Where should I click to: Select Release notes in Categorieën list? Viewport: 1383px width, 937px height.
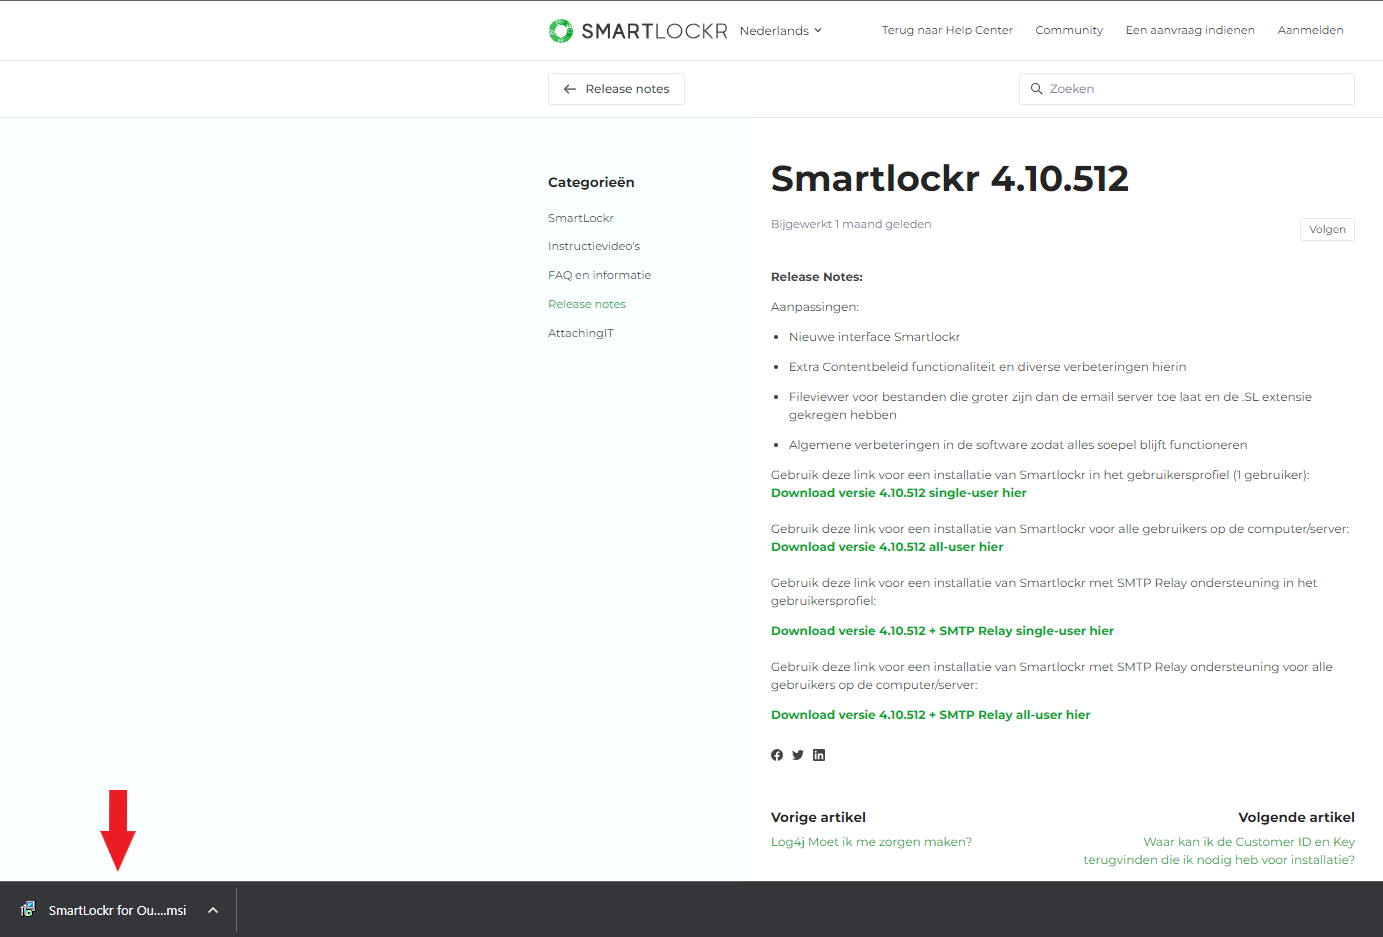(587, 304)
